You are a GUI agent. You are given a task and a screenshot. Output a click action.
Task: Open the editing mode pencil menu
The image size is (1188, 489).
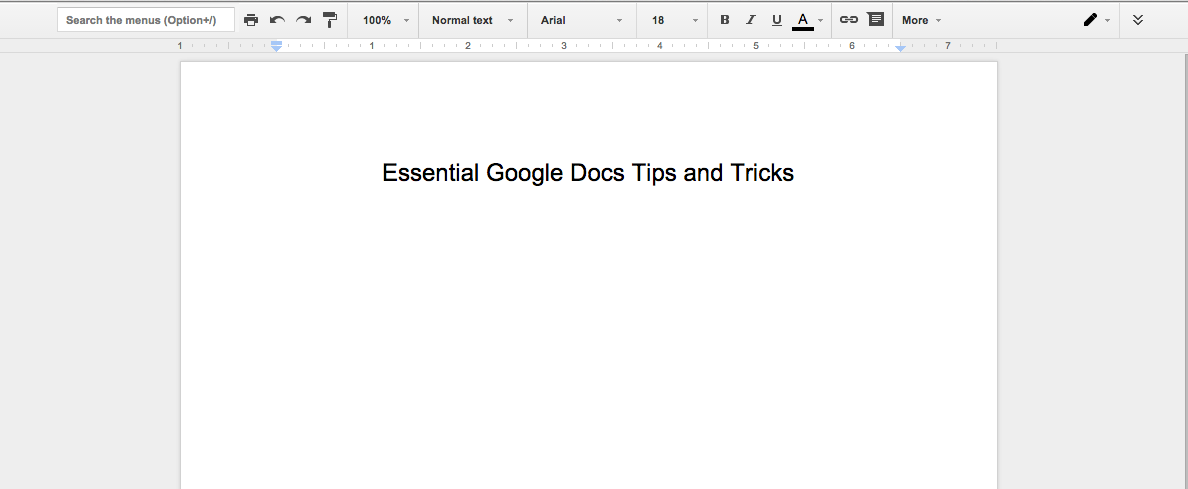click(1096, 20)
